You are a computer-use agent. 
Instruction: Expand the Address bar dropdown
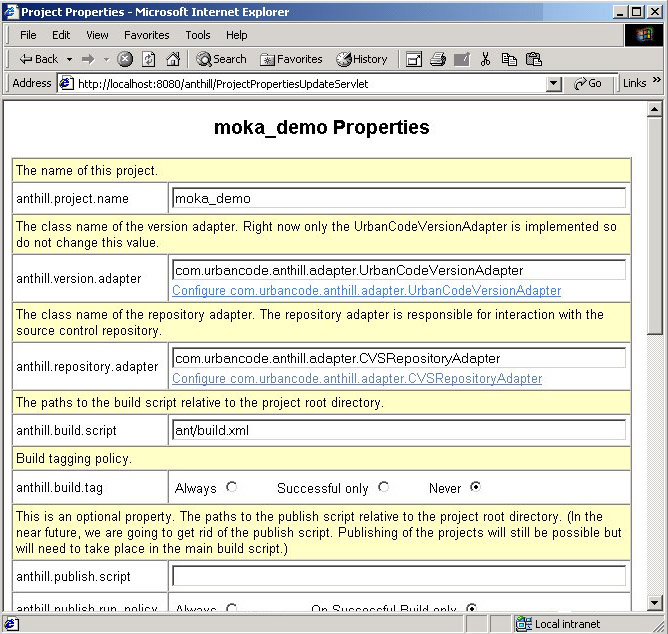pyautogui.click(x=553, y=84)
